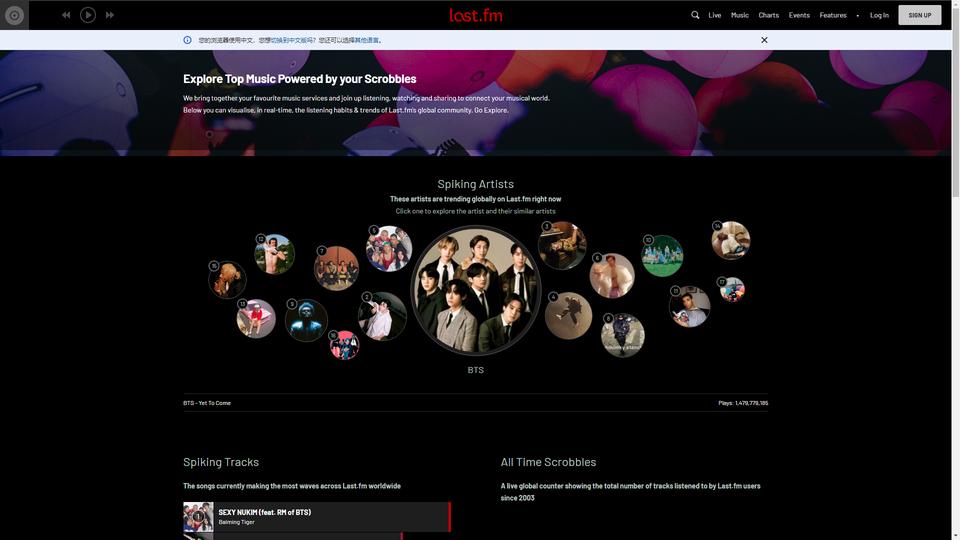Select spiking artist bubble number 14
Screen dimensions: 960x540
(x=731, y=240)
